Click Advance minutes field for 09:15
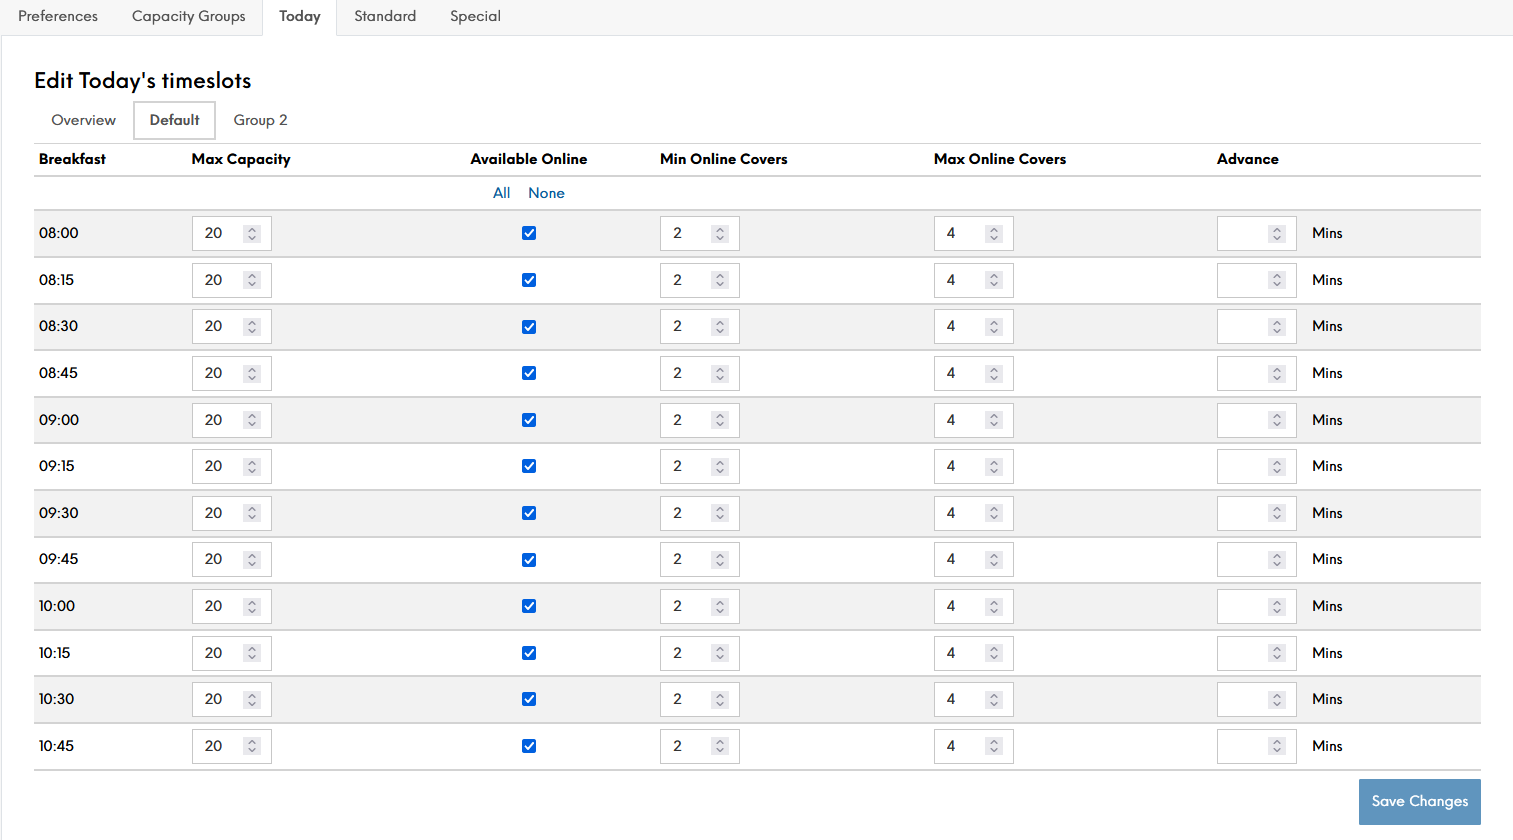Viewport: 1513px width, 840px height. pos(1256,466)
